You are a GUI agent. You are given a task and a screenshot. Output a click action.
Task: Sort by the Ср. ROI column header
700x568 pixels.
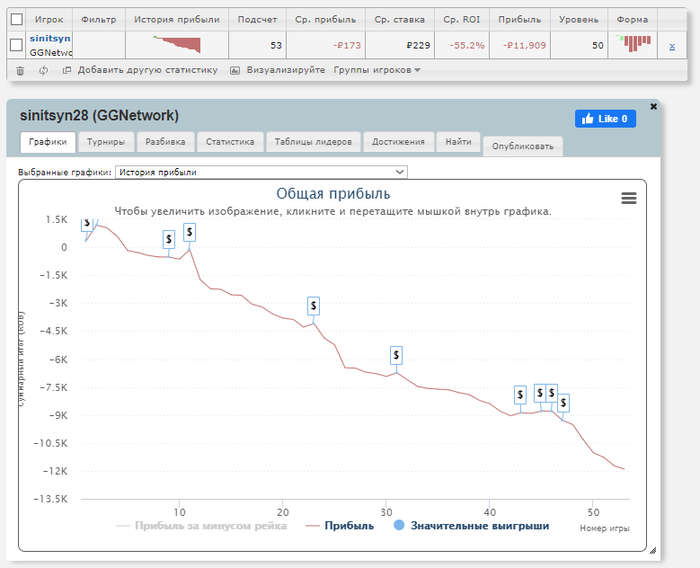tap(462, 20)
